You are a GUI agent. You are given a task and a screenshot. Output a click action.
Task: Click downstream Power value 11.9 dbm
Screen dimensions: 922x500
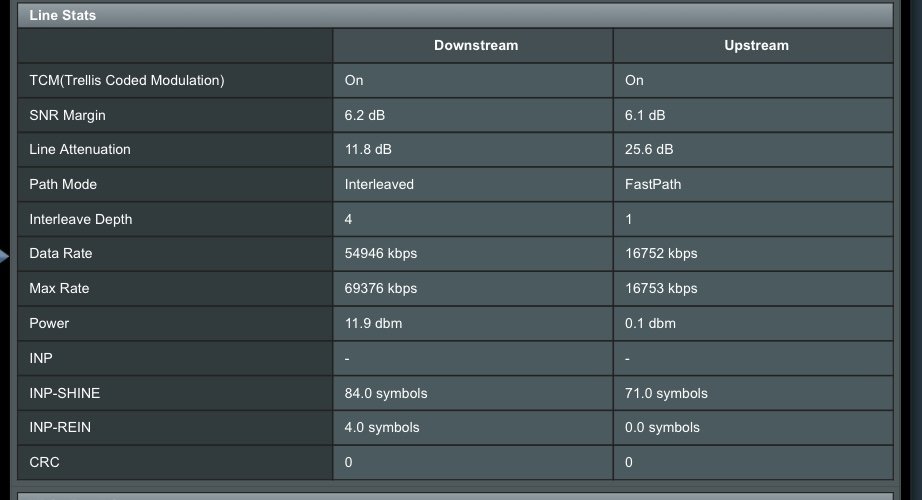click(374, 324)
